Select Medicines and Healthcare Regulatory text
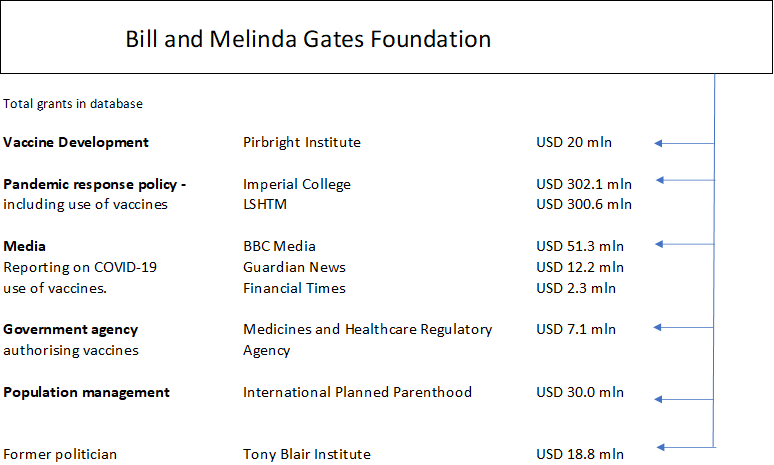 (367, 329)
